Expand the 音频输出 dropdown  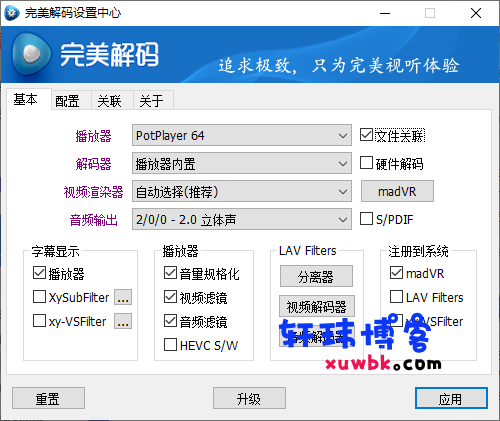click(x=242, y=219)
